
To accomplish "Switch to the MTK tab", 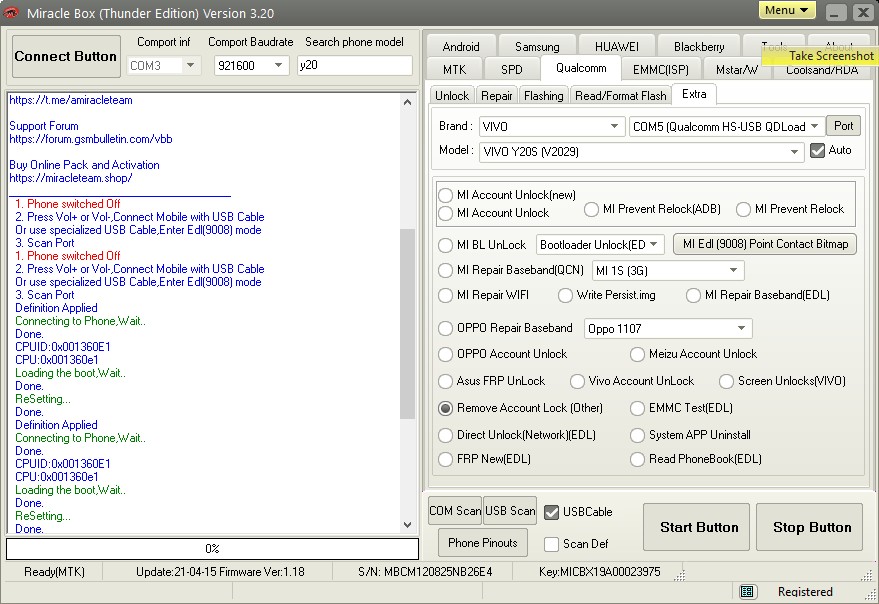I will [454, 70].
